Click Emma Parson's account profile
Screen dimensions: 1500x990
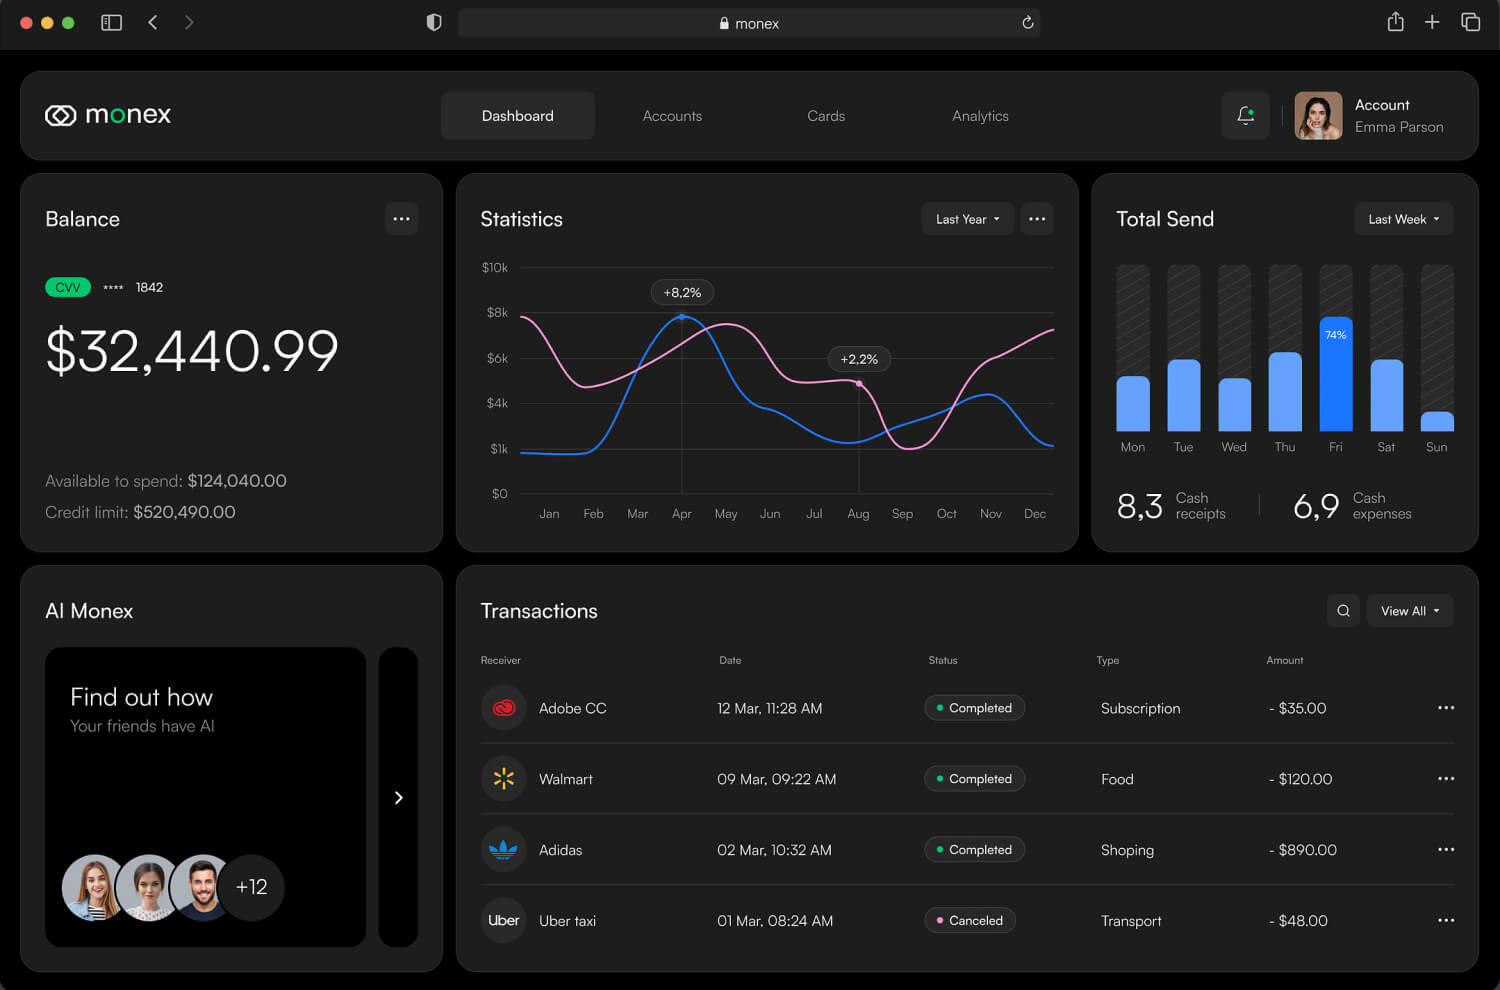[1370, 115]
